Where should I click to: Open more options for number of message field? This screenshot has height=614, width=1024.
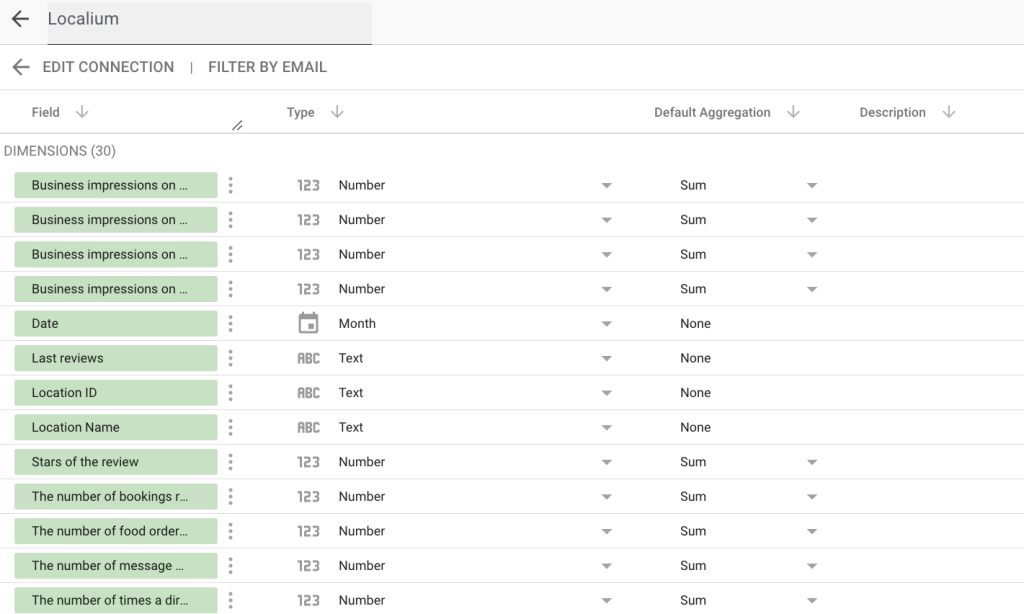tap(231, 566)
